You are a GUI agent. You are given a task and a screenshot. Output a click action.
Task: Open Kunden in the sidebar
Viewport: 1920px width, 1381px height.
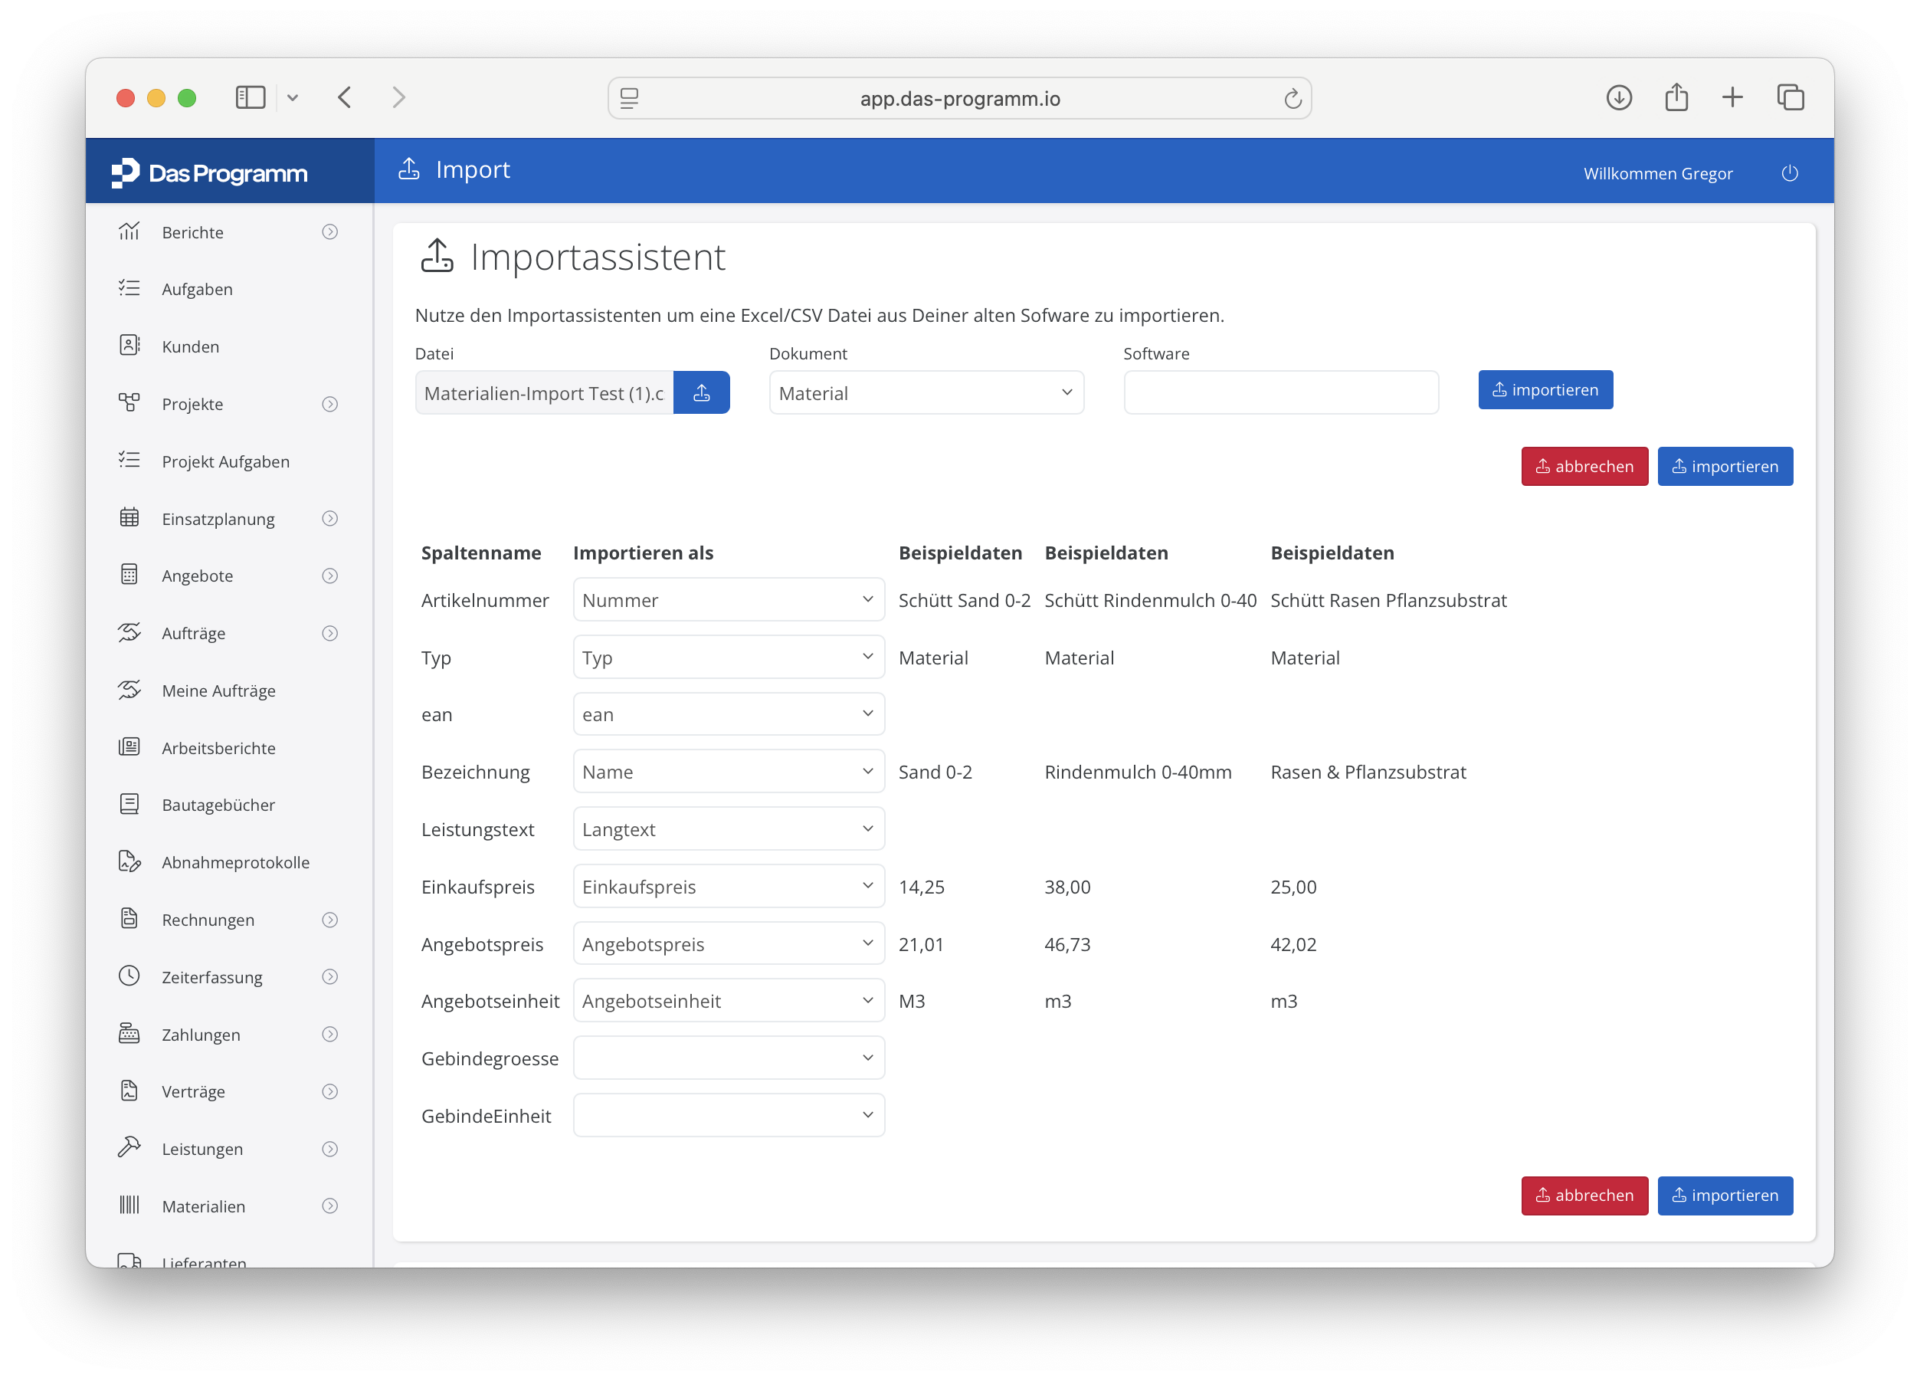pyautogui.click(x=190, y=346)
